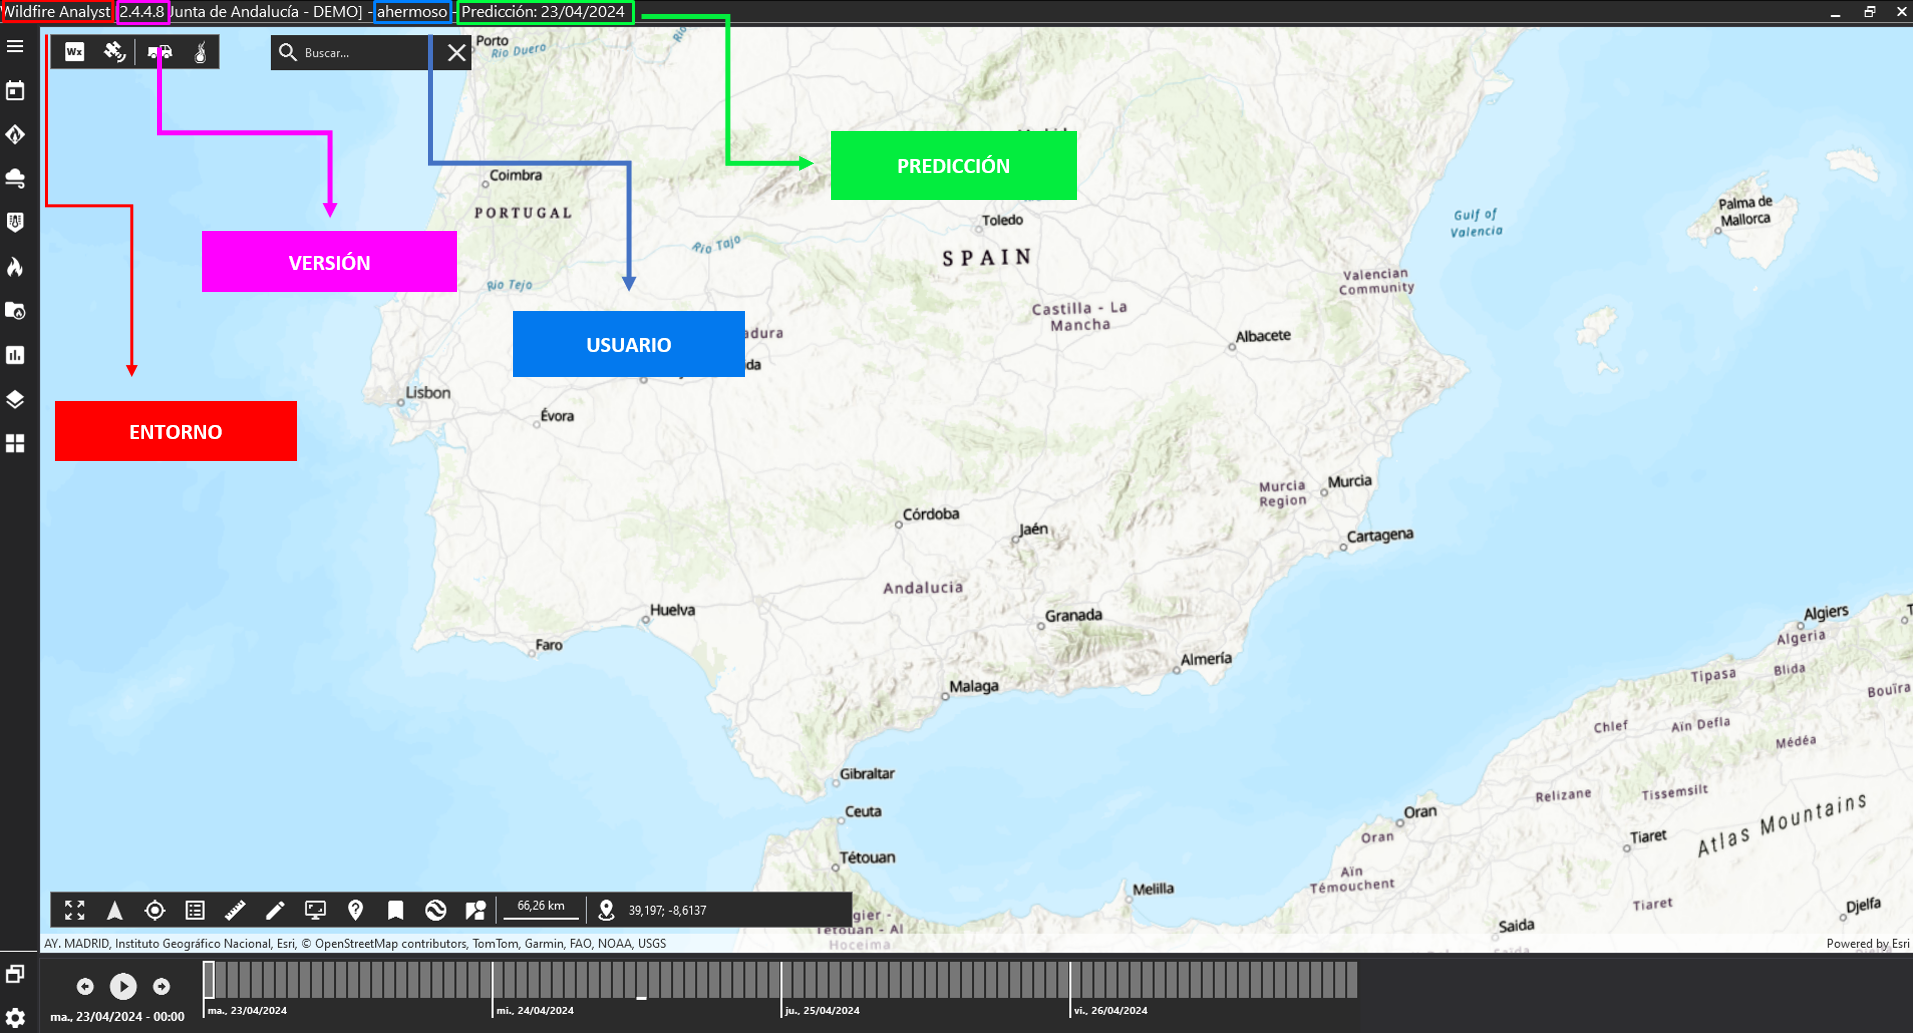Toggle the vehicle resources truck layer
The image size is (1913, 1033).
click(x=160, y=52)
